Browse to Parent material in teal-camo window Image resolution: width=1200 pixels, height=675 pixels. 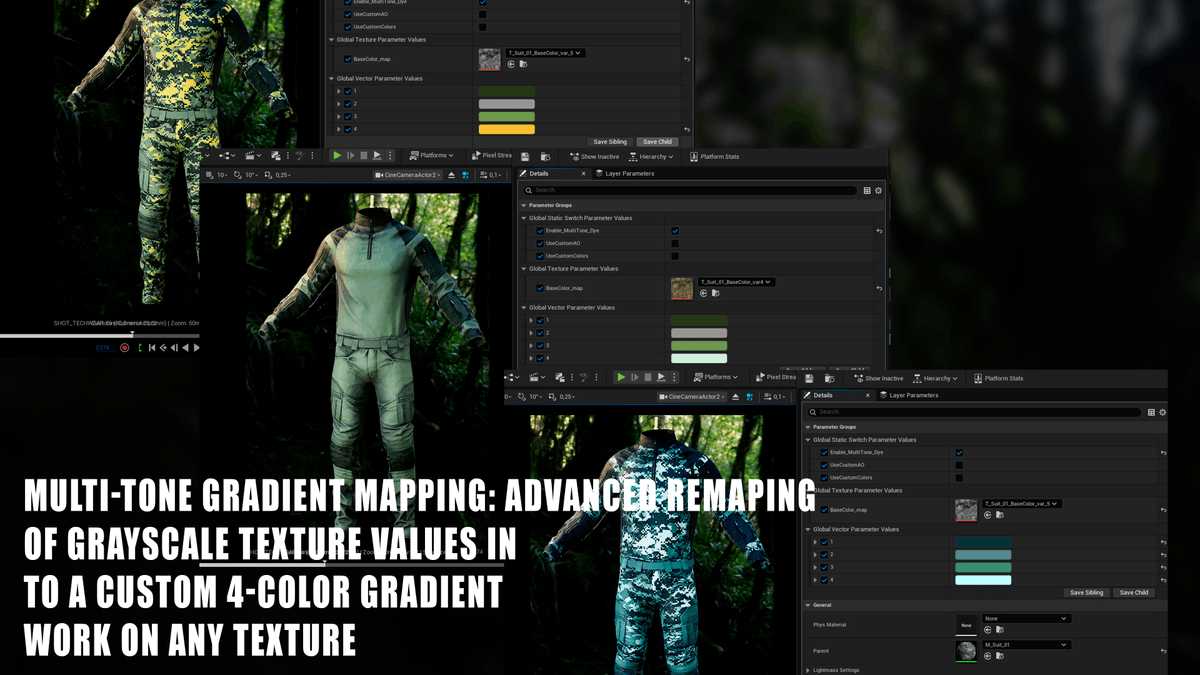click(x=999, y=656)
